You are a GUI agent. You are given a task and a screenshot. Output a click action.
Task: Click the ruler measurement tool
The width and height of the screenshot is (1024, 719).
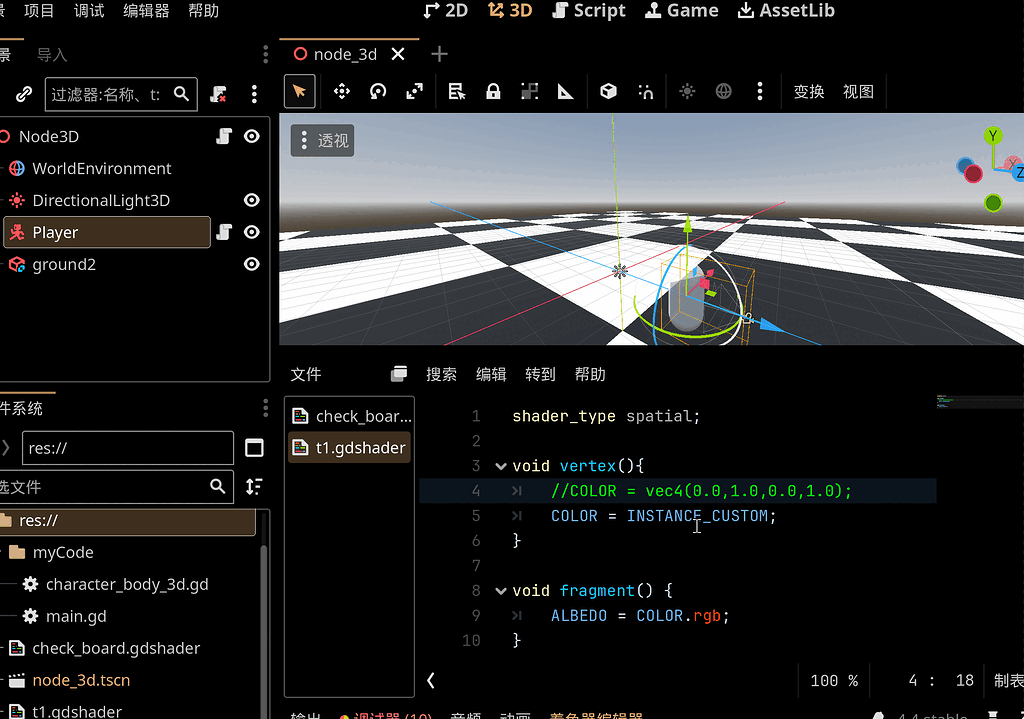[x=565, y=92]
